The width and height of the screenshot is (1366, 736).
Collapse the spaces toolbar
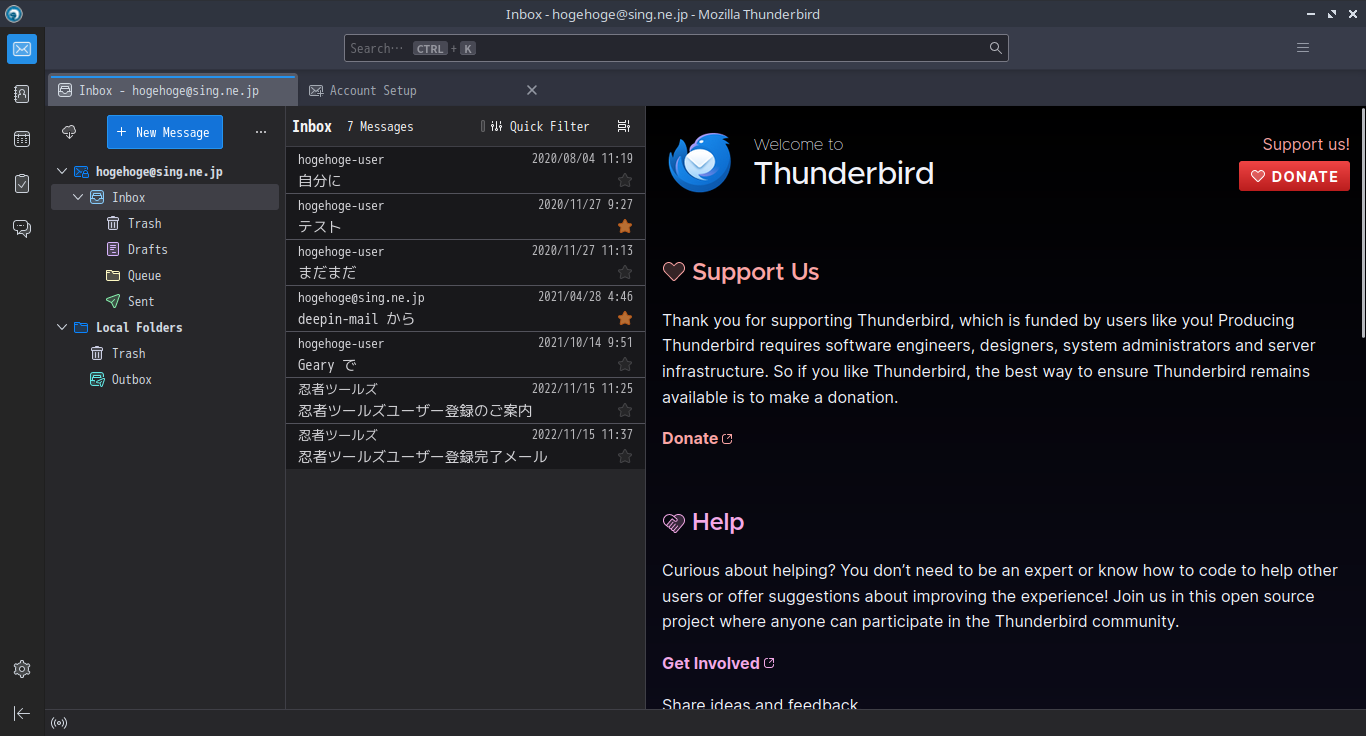click(22, 713)
